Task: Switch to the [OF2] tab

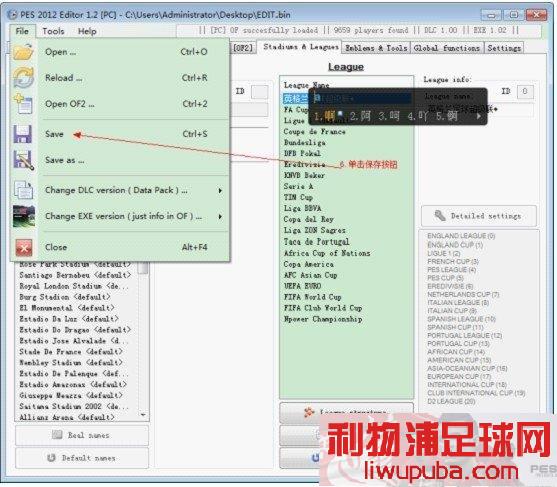Action: [x=243, y=48]
